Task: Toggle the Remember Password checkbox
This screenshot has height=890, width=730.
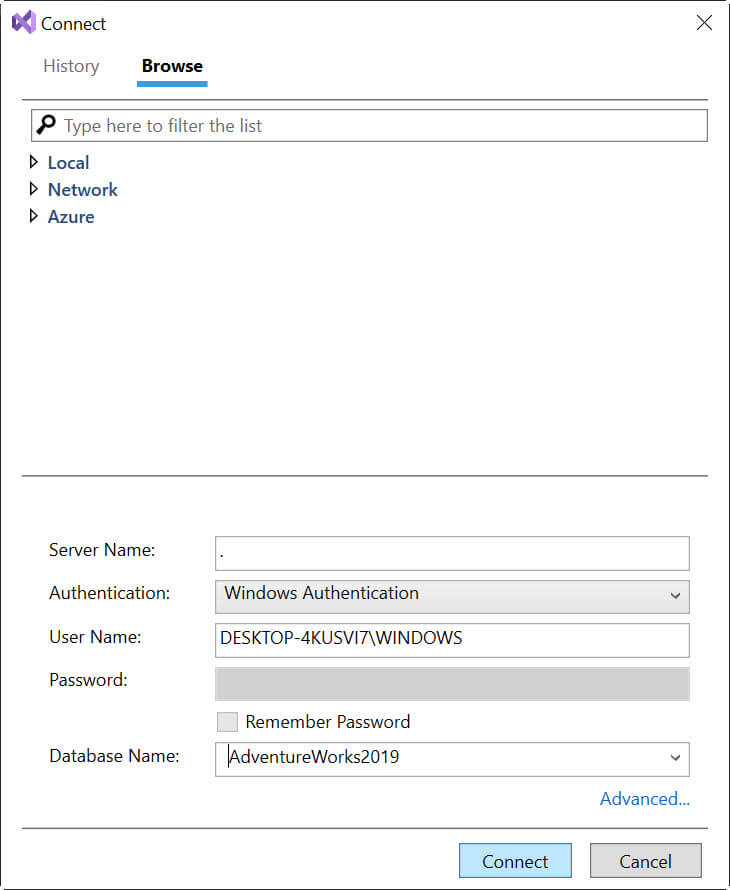Action: pos(227,722)
